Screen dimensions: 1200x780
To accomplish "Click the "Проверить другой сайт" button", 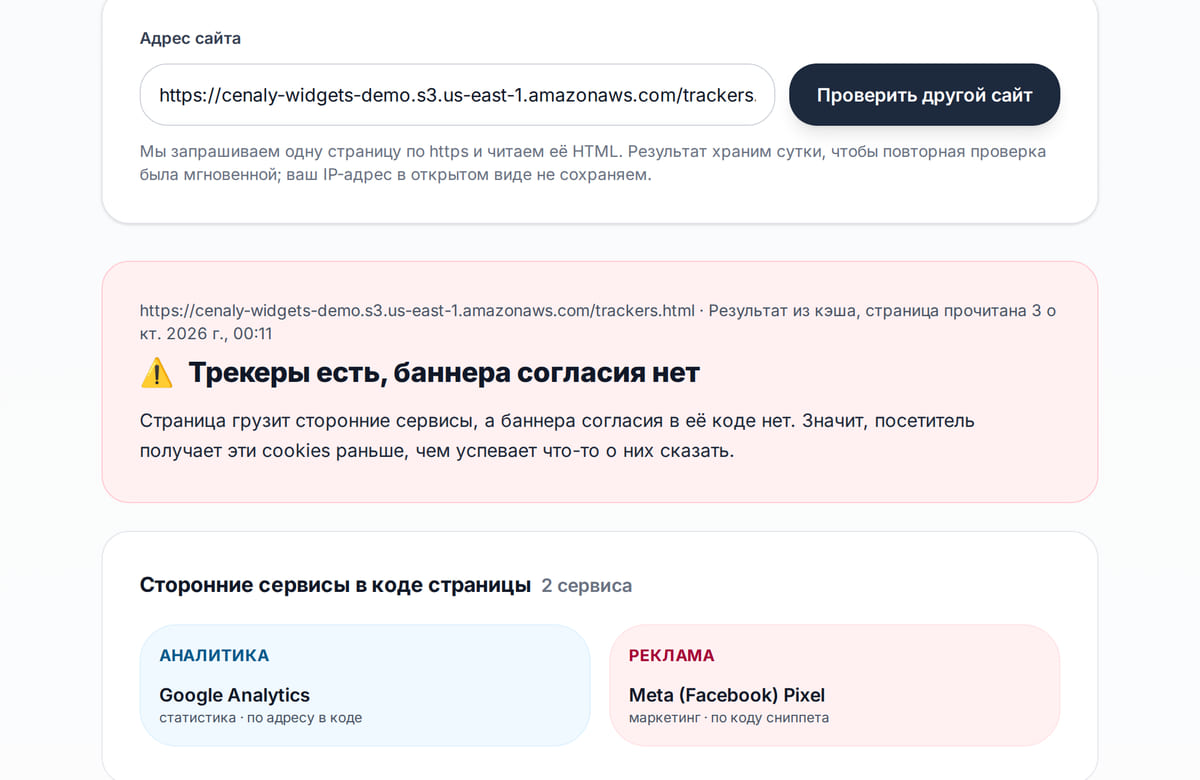I will (x=924, y=95).
